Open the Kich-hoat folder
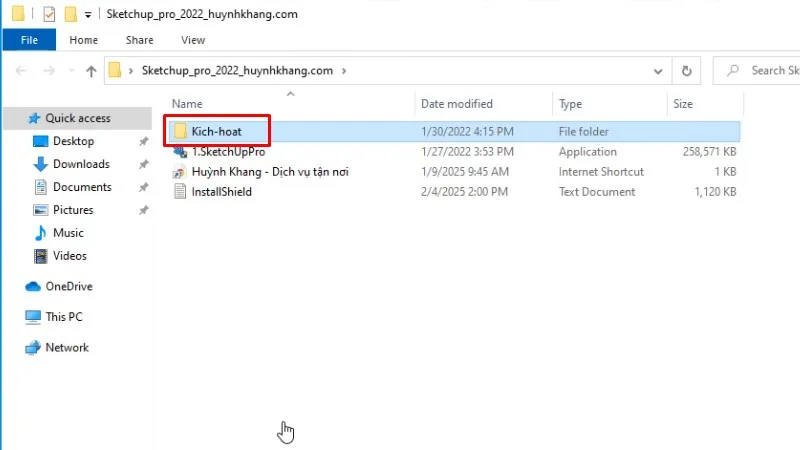The height and width of the screenshot is (450, 800). point(216,131)
